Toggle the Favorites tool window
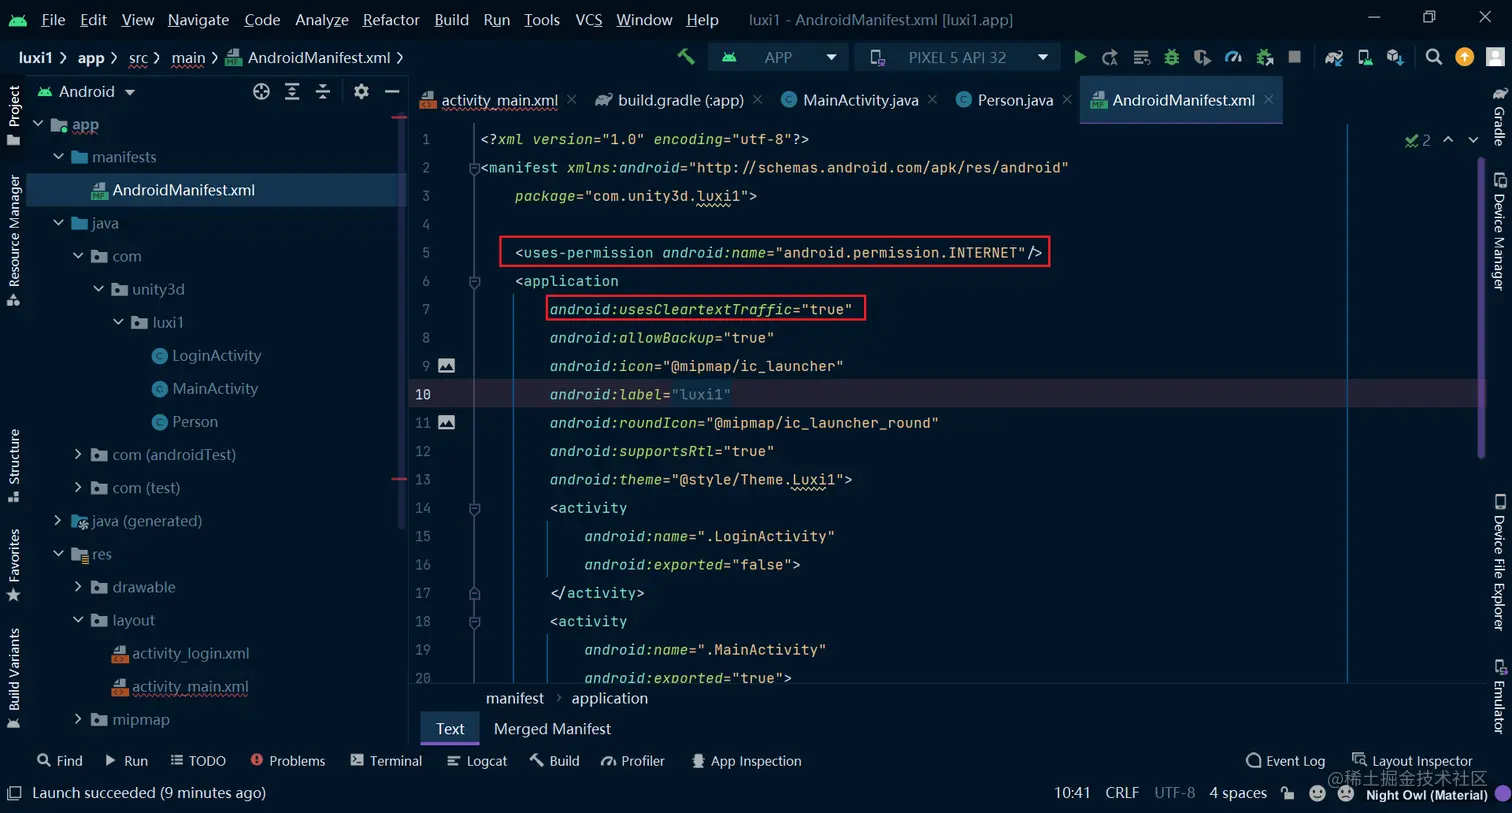Screen dimensions: 1512x813 pos(14,565)
